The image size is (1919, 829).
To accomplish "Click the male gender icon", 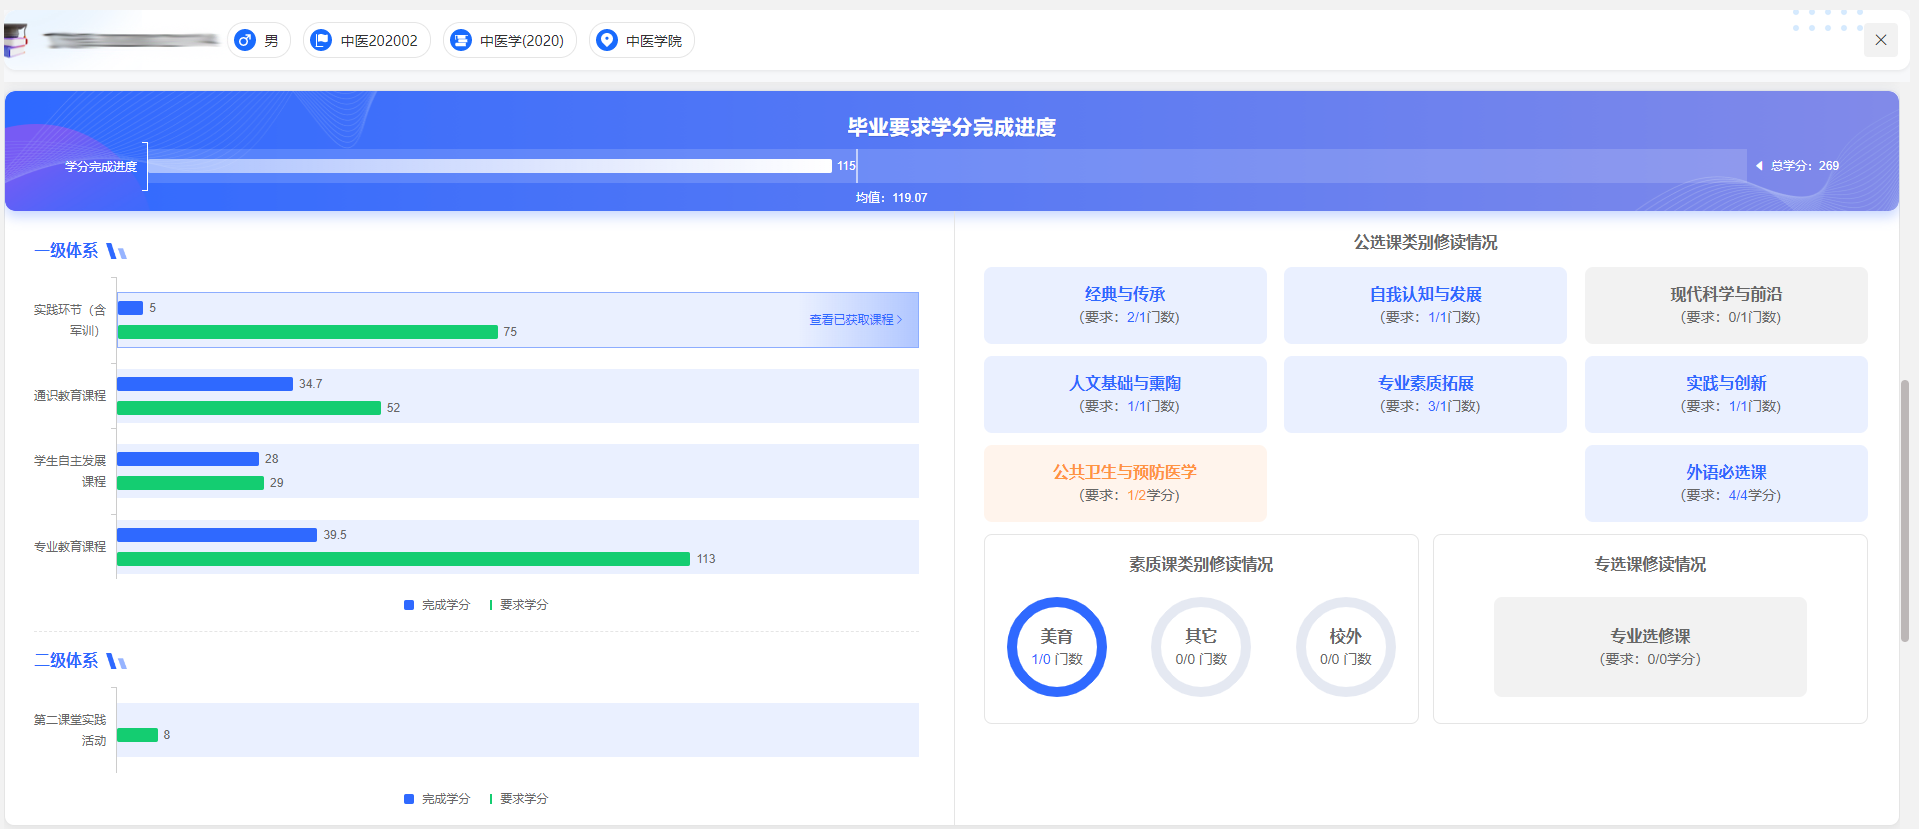I will 245,40.
